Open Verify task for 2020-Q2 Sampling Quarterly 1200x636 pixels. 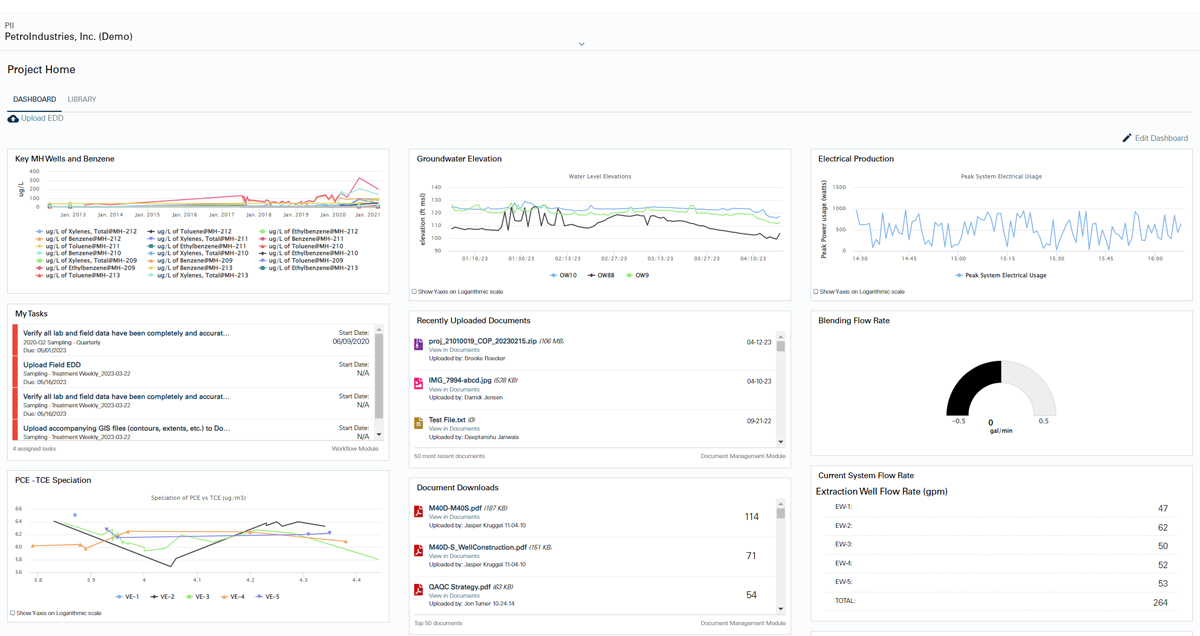126,333
